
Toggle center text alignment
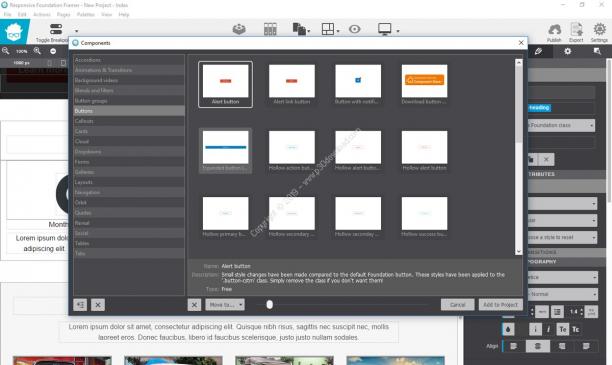[x=537, y=346]
